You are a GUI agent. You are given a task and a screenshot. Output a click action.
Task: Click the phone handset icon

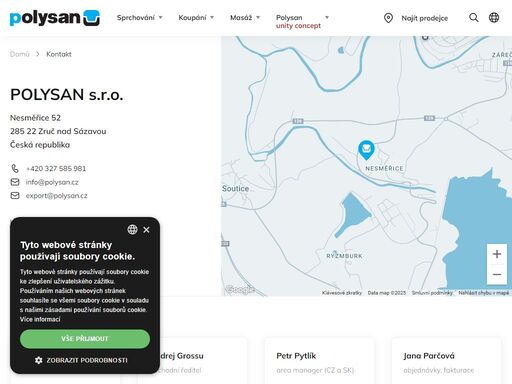tap(15, 169)
